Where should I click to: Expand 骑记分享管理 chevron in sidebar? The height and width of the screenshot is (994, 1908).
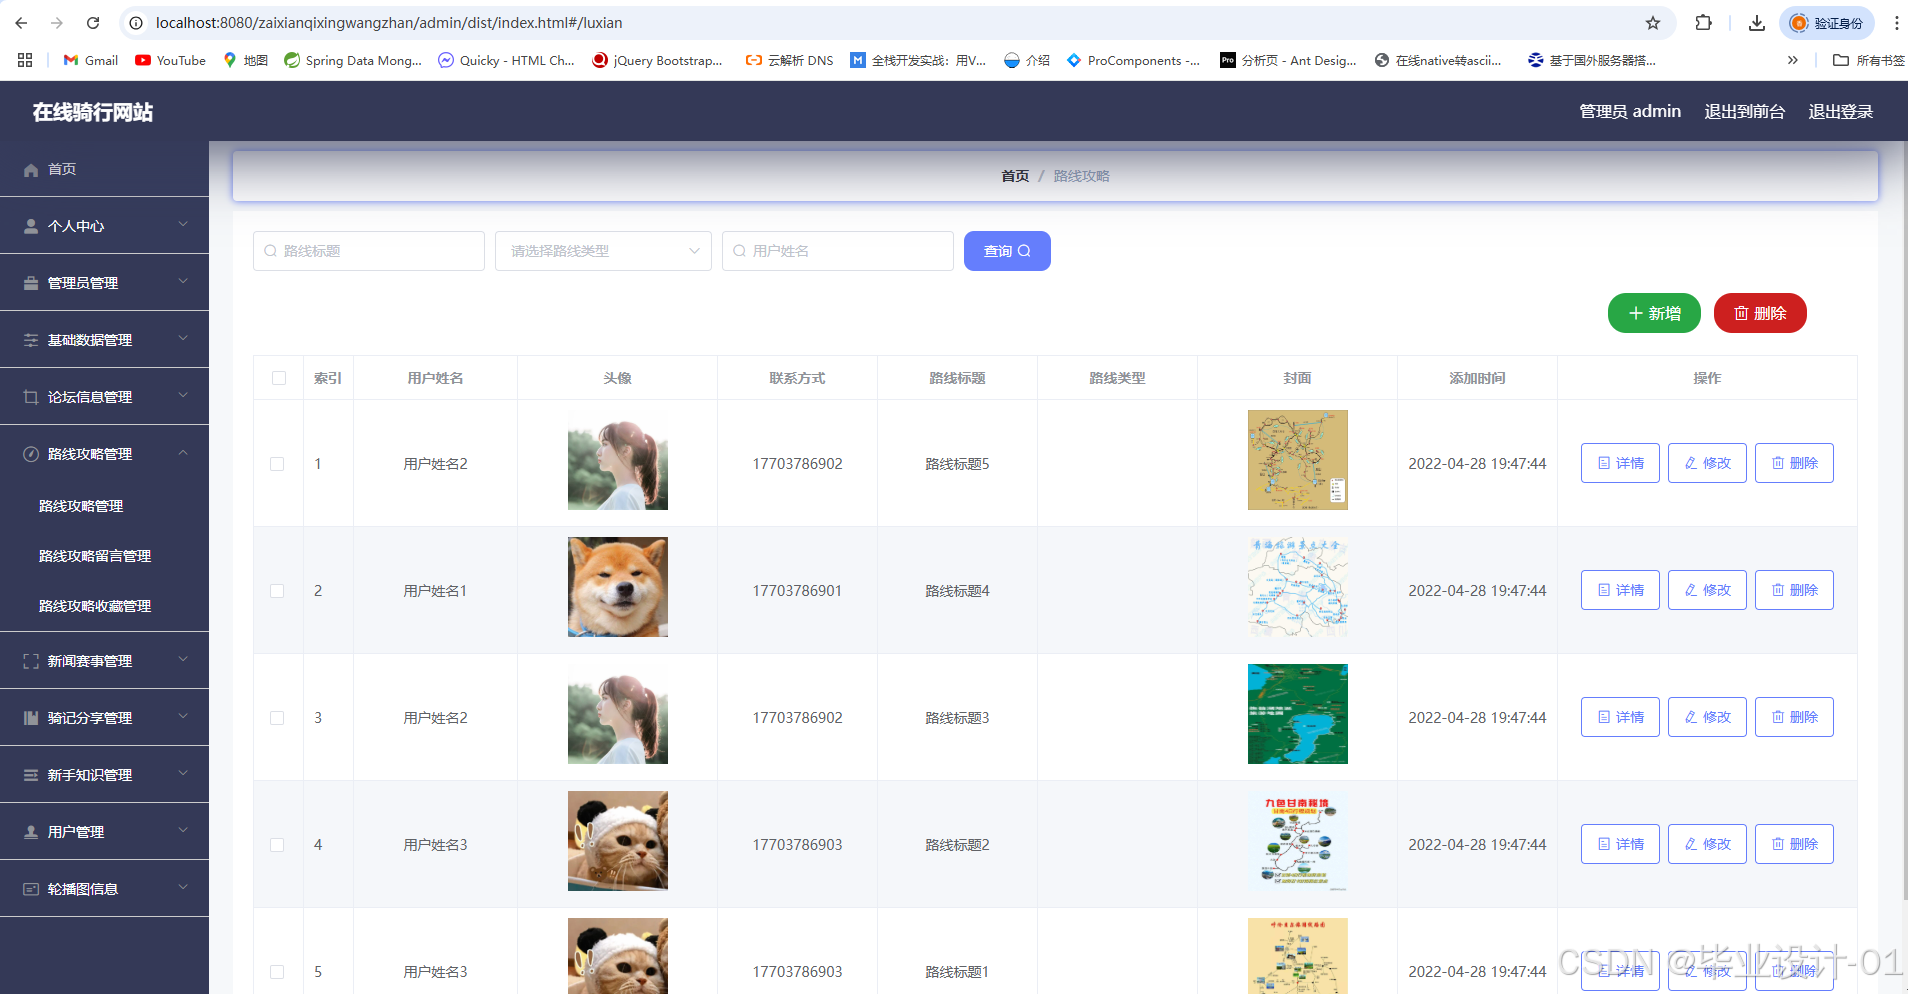(x=183, y=717)
